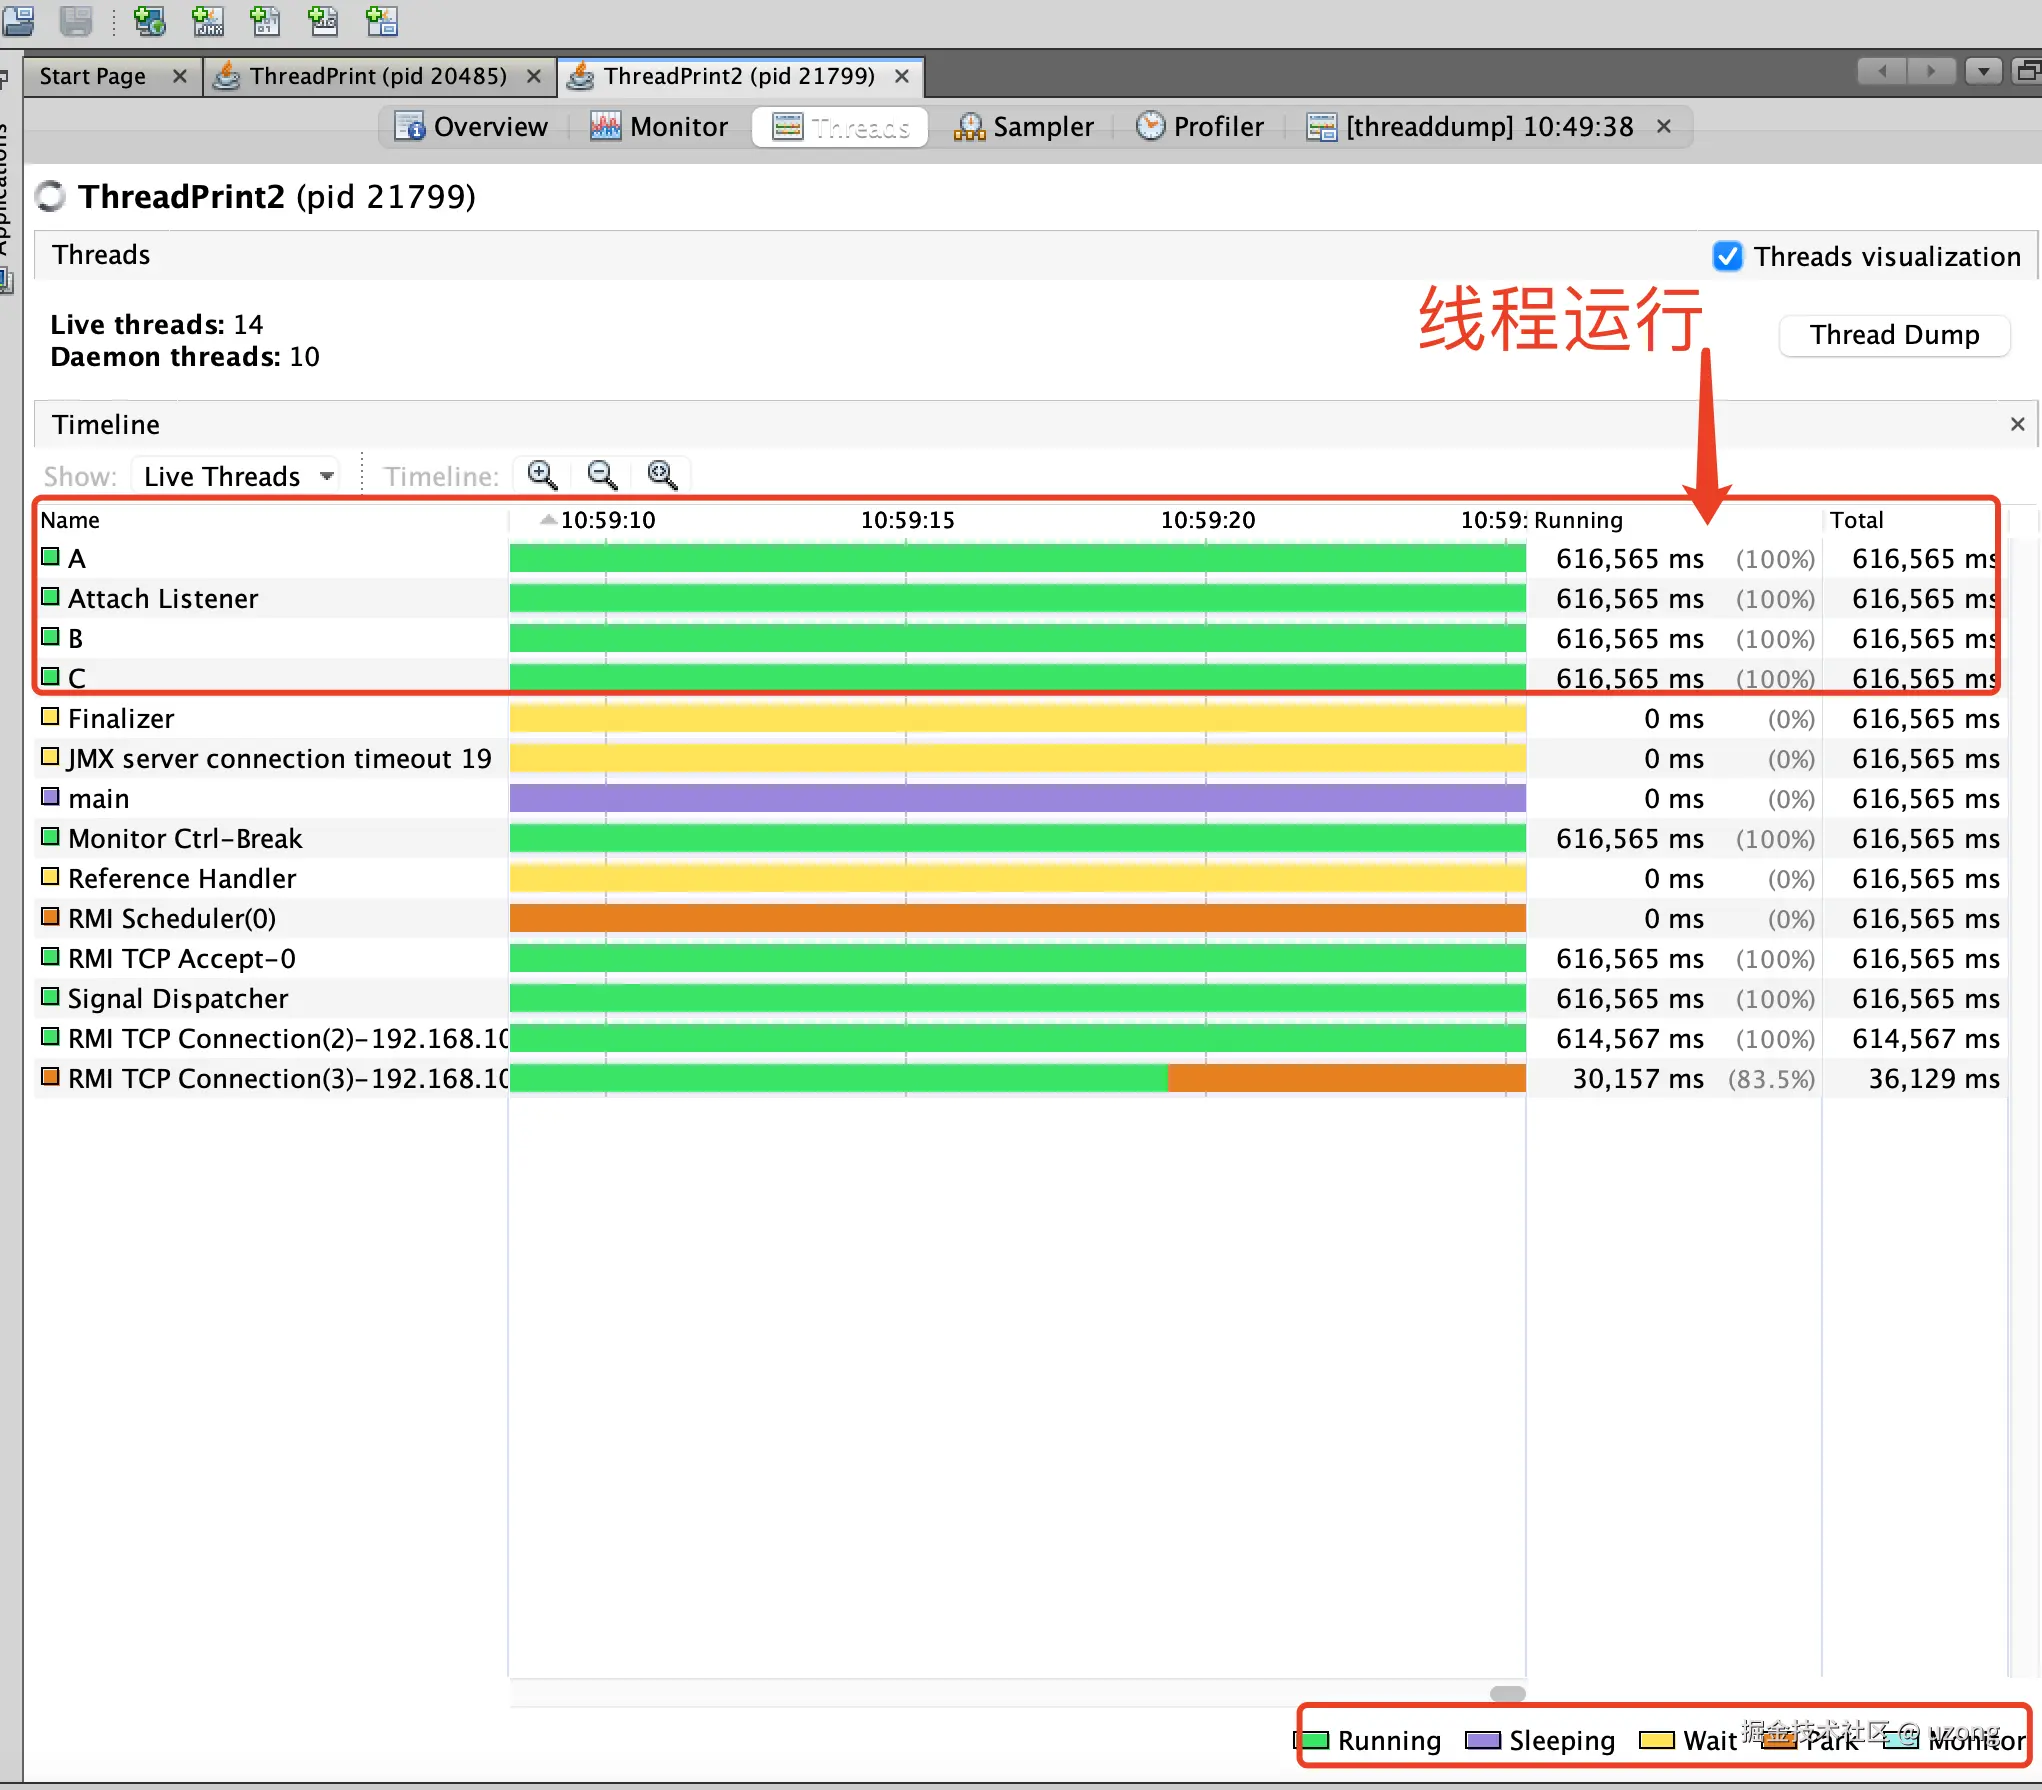This screenshot has width=2042, height=1790.
Task: Click the Thread Dump button
Action: point(1893,335)
